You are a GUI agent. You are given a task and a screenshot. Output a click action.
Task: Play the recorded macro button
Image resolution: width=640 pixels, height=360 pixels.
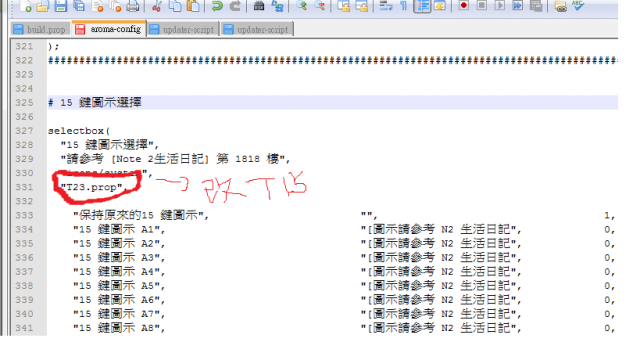click(x=500, y=6)
